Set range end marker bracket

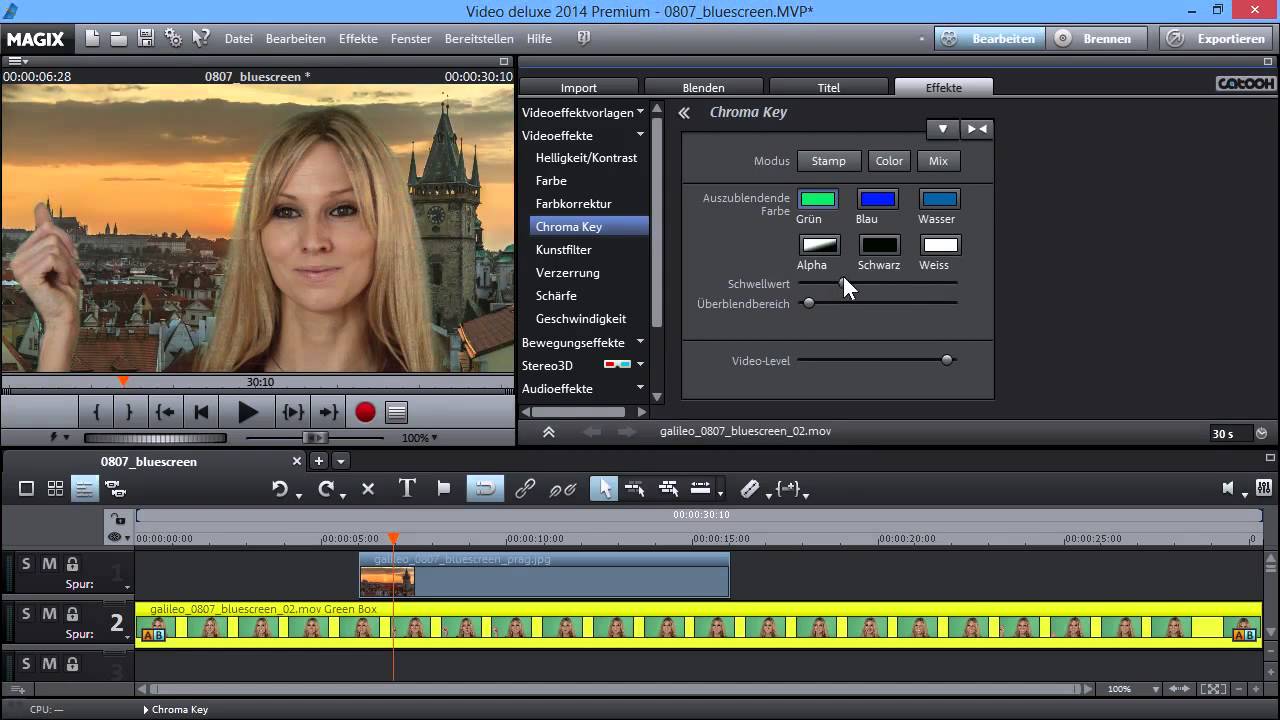click(129, 412)
